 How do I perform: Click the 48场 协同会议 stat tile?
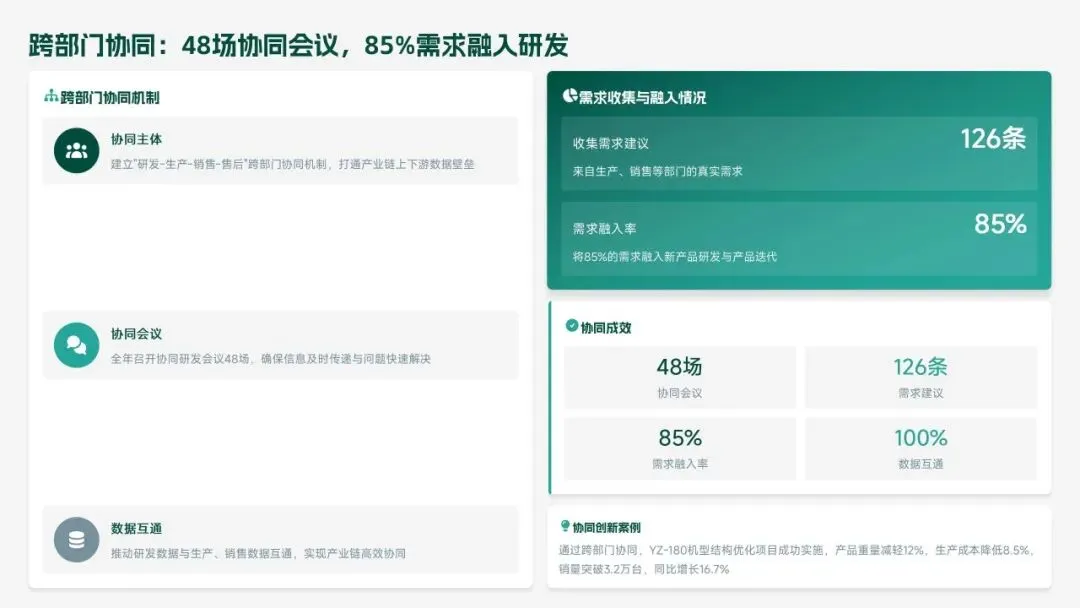point(680,377)
